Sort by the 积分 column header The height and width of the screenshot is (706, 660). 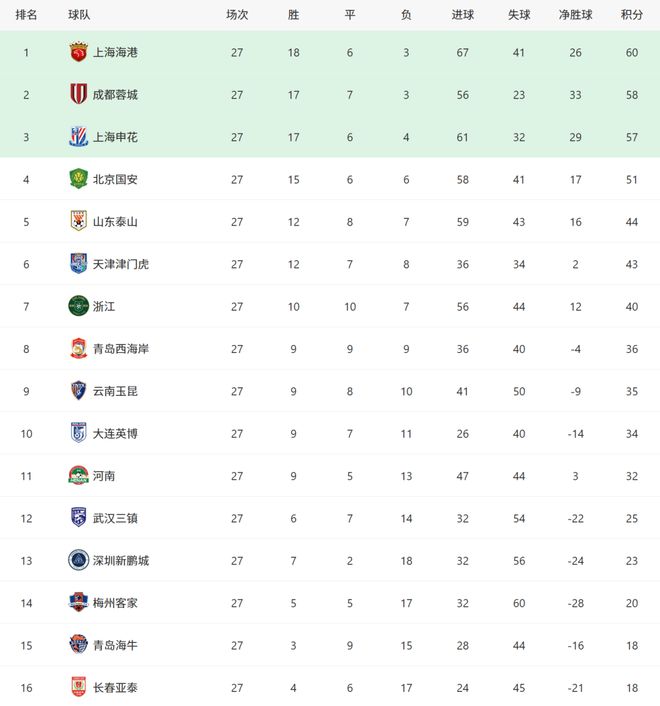click(631, 15)
